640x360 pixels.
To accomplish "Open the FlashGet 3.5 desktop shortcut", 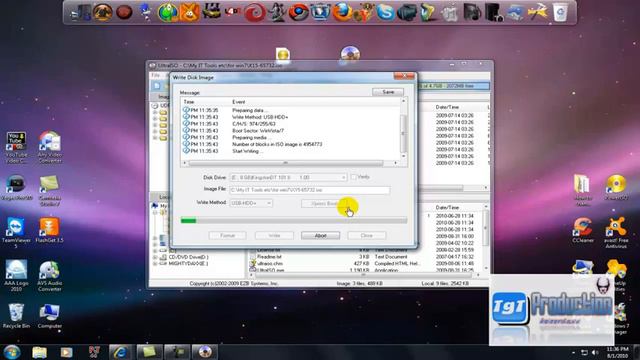I will coord(49,231).
